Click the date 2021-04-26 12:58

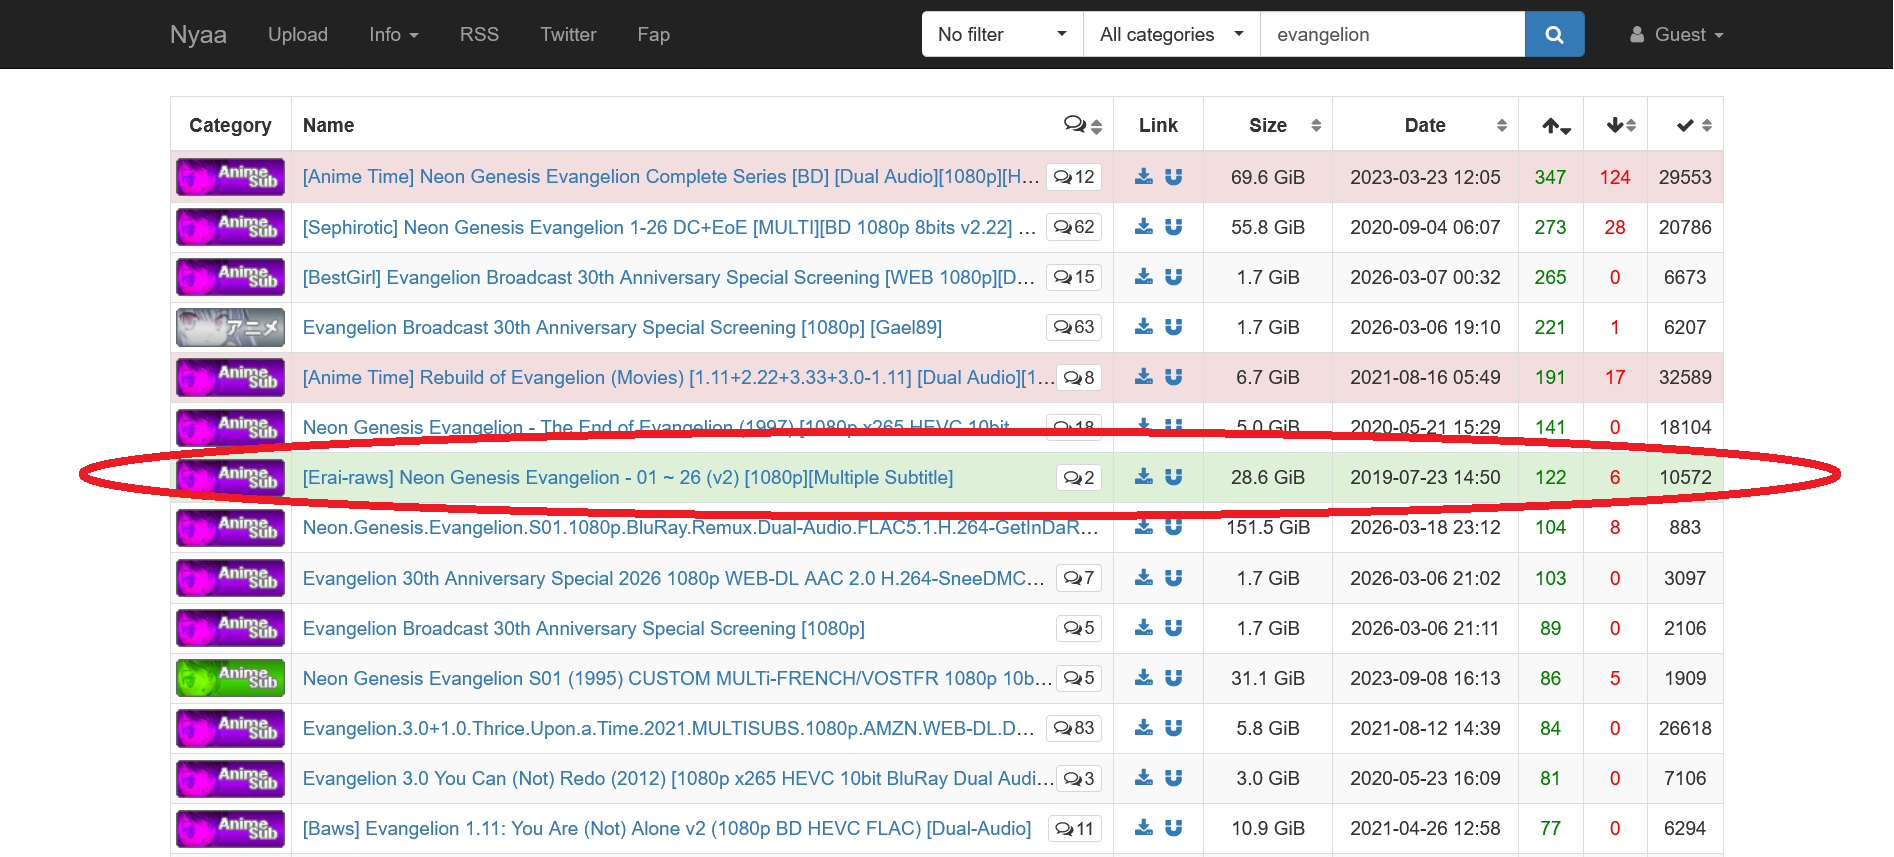coord(1425,828)
